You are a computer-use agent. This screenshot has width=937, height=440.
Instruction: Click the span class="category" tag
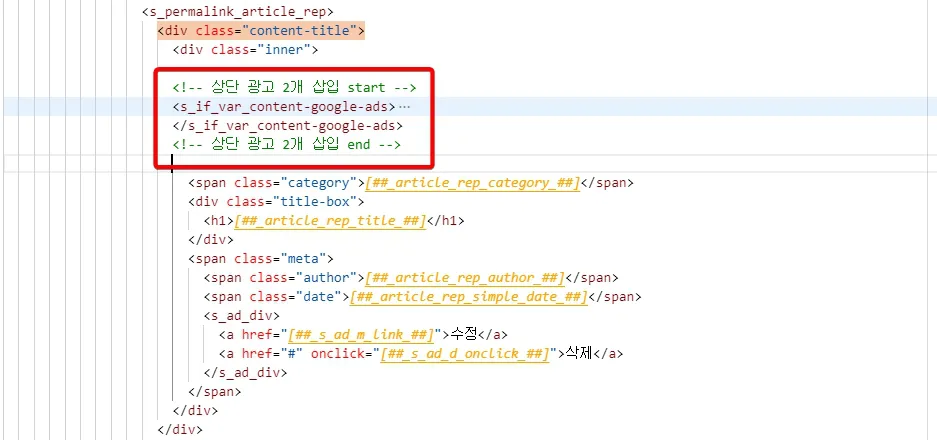tap(277, 182)
